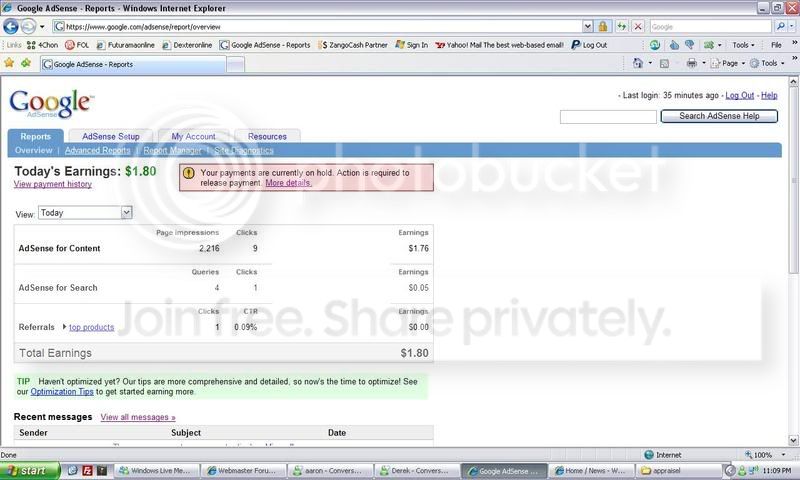The image size is (800, 480).
Task: Click the Google AdSense logo
Action: (51, 104)
